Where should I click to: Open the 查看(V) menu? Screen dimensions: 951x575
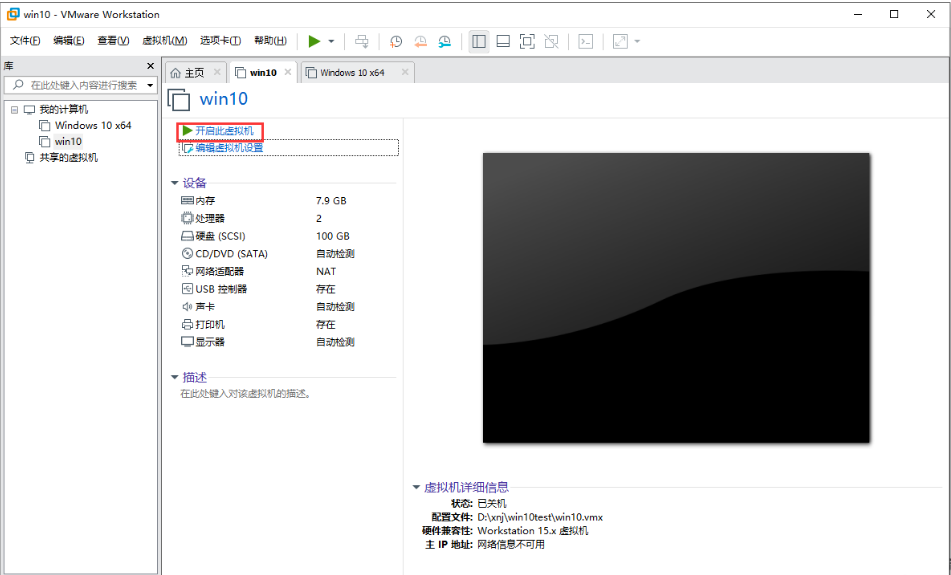click(x=113, y=41)
